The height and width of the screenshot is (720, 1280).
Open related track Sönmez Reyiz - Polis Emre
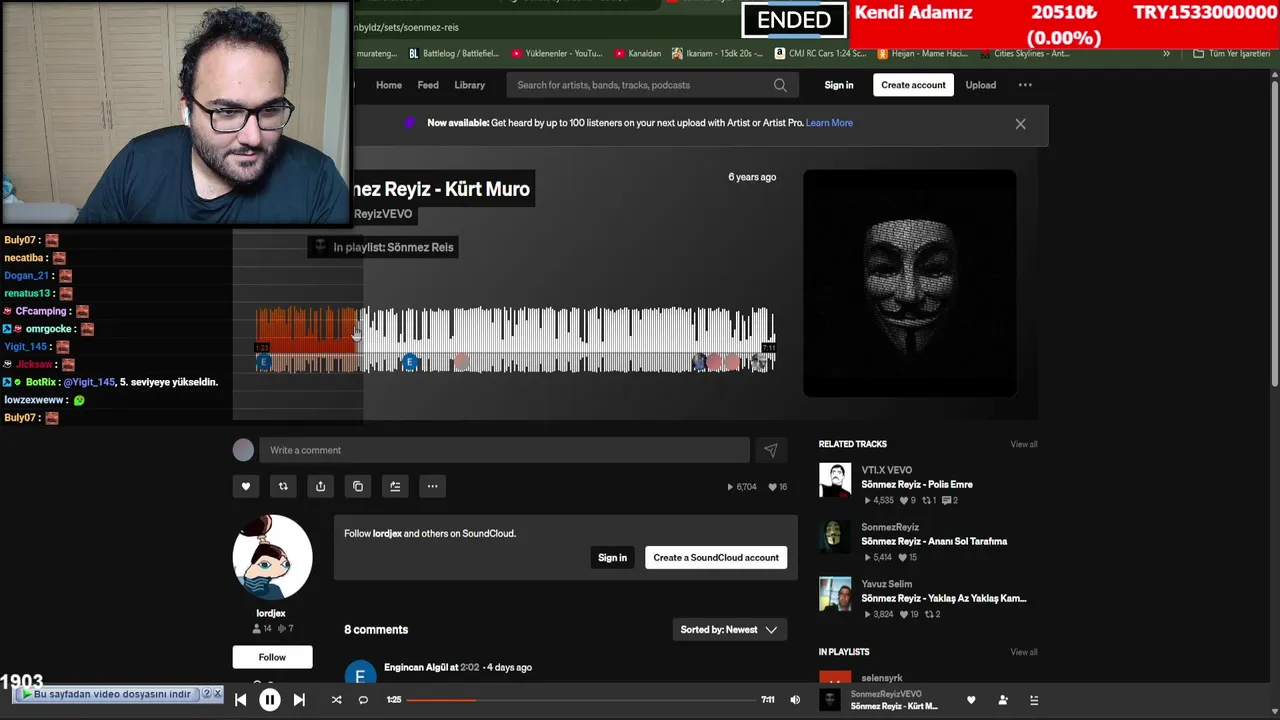tap(917, 484)
